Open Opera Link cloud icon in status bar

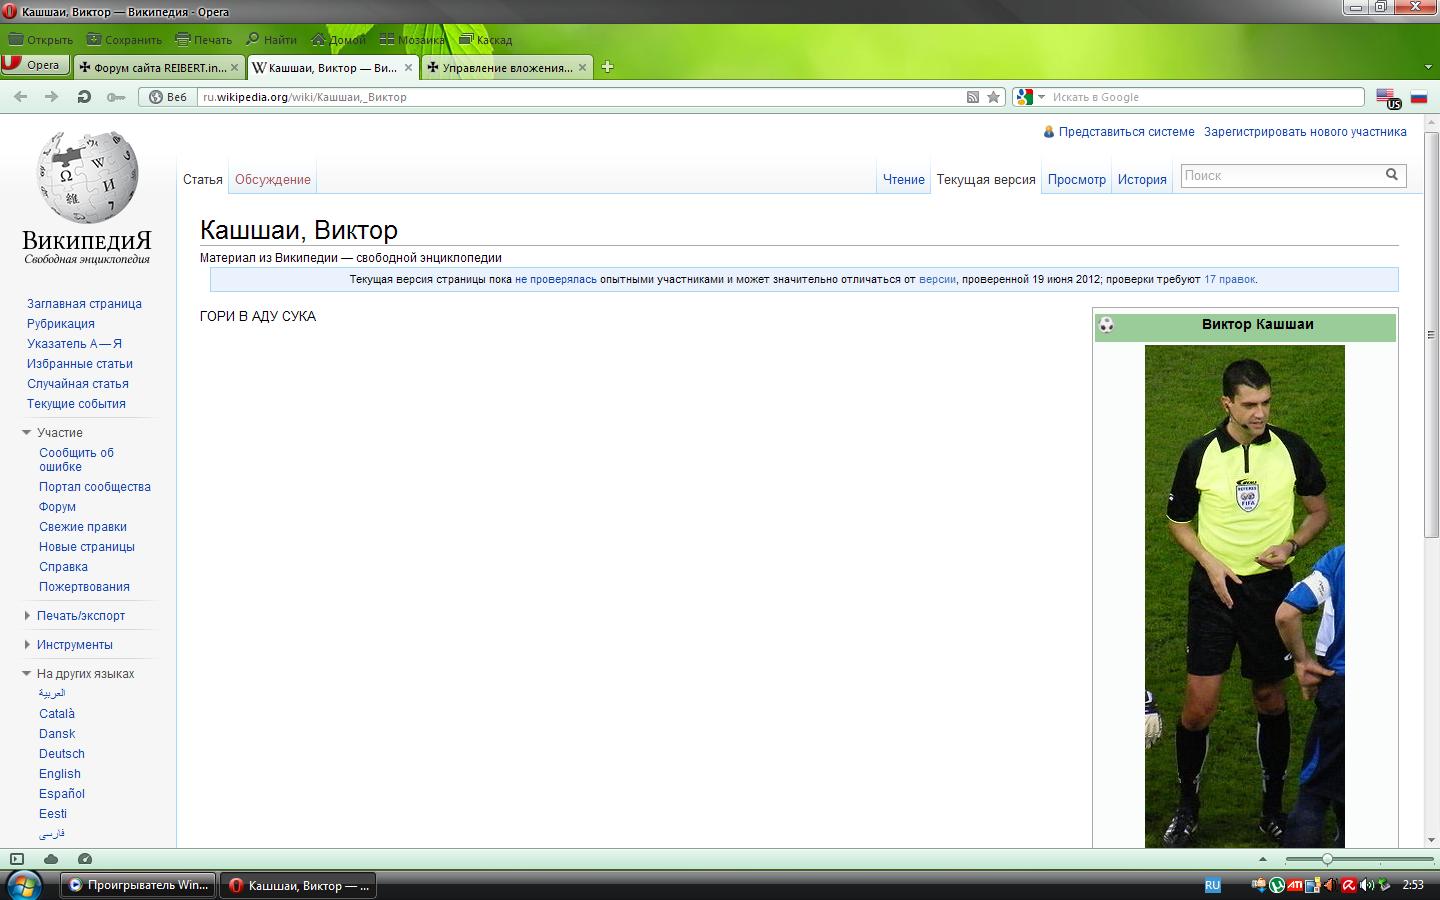(x=51, y=859)
